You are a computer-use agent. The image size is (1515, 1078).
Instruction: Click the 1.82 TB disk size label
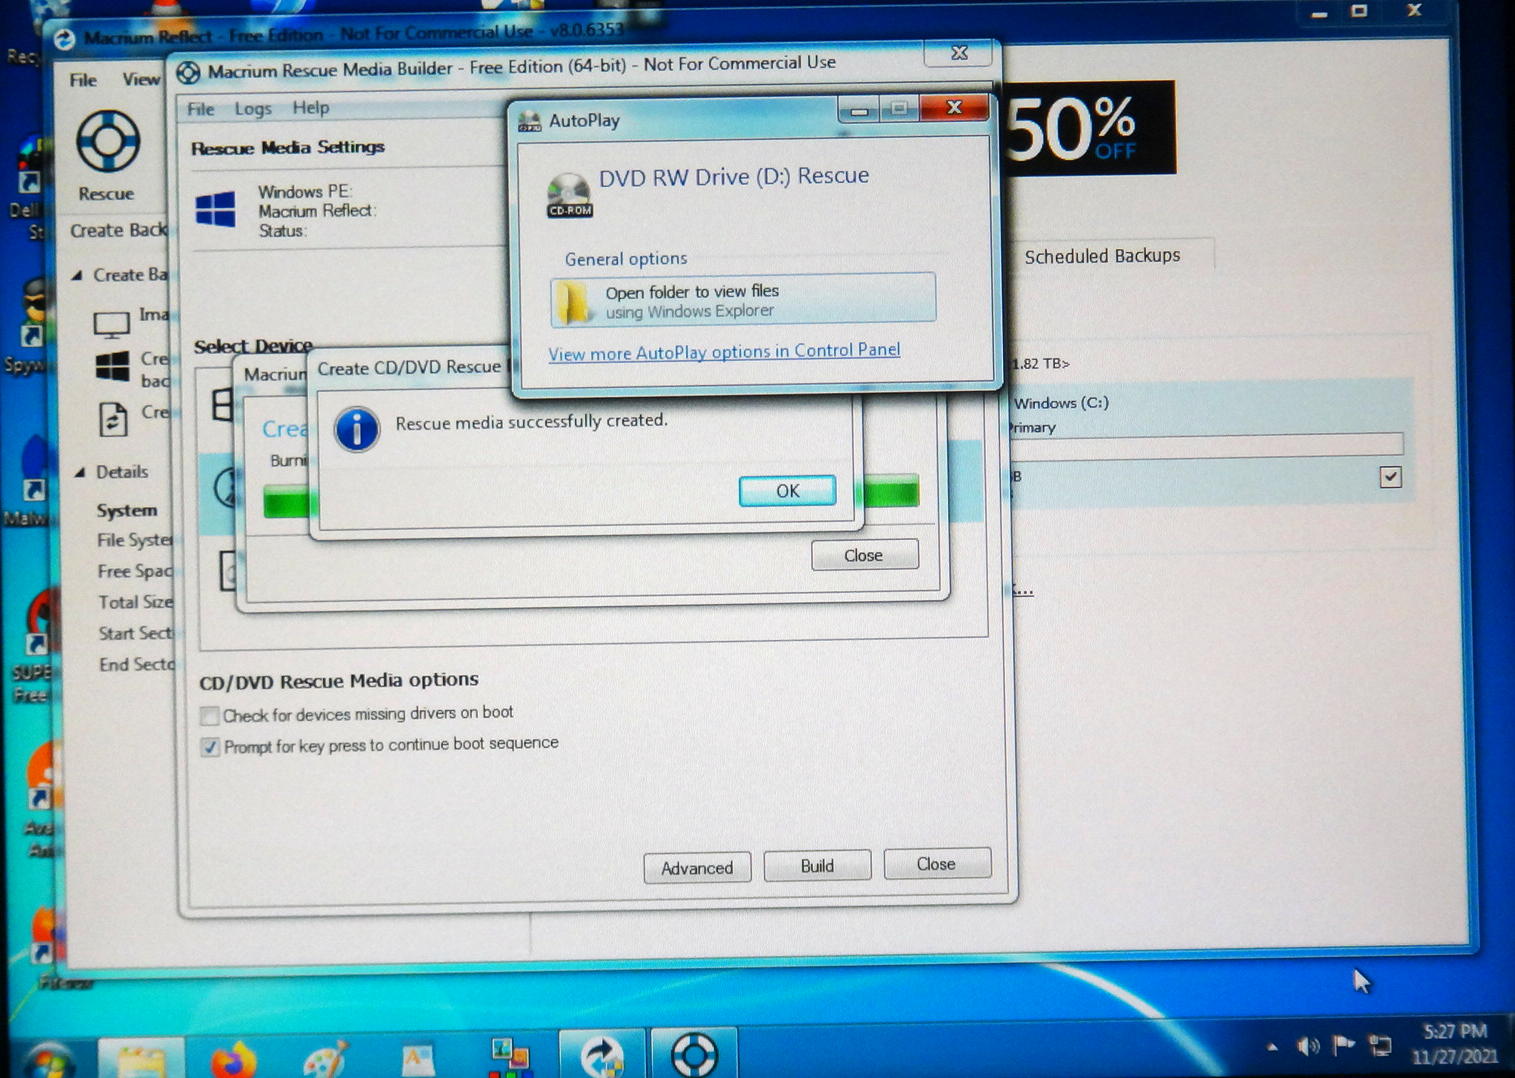(1040, 364)
